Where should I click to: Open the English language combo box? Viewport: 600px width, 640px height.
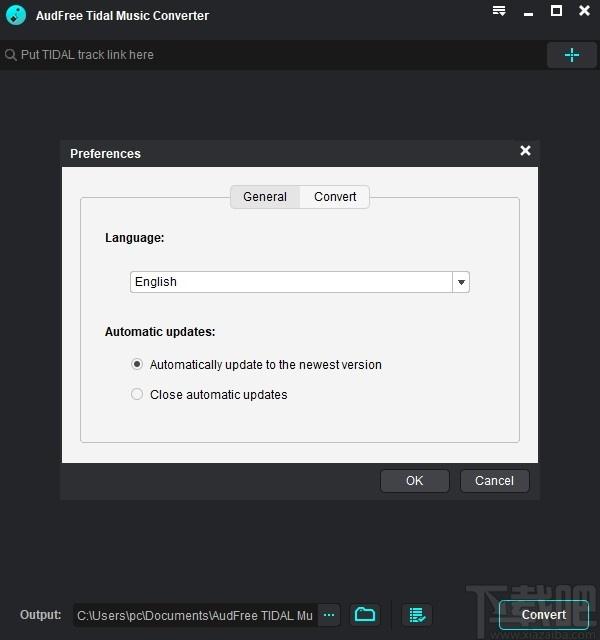[x=300, y=282]
